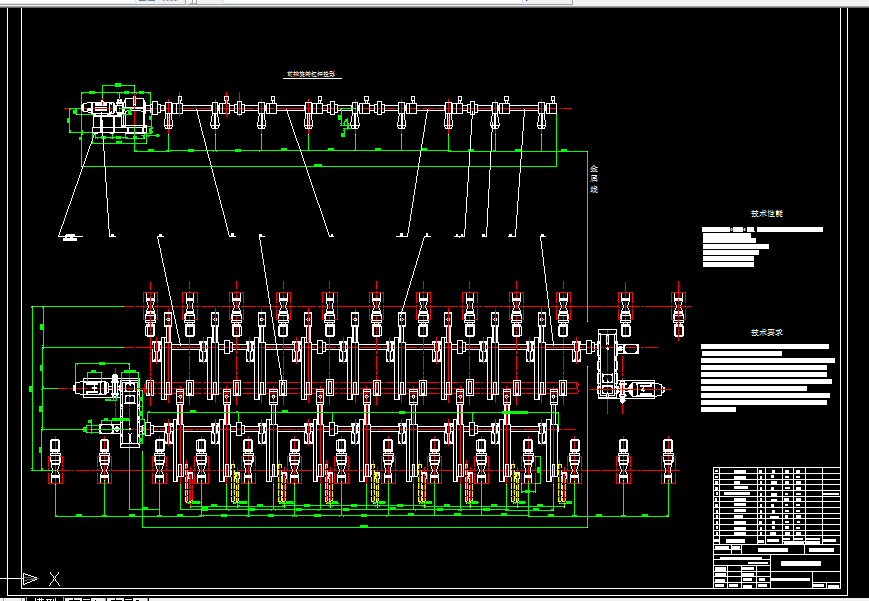Select the green valve symbol in top view
Viewport: 869px width, 601px height.
[x=345, y=123]
